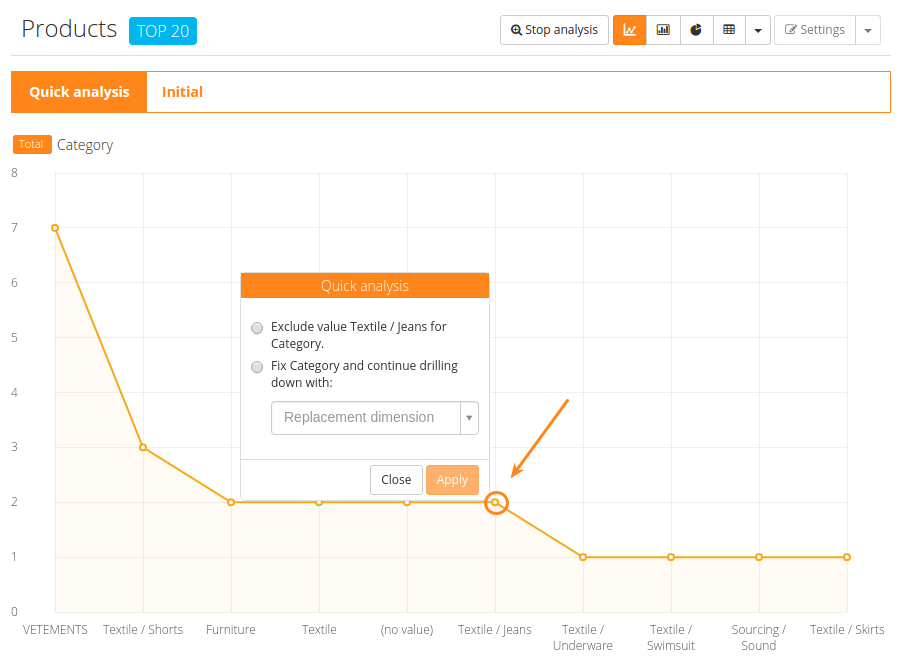Close the Quick analysis popup
The height and width of the screenshot is (664, 922).
click(396, 480)
